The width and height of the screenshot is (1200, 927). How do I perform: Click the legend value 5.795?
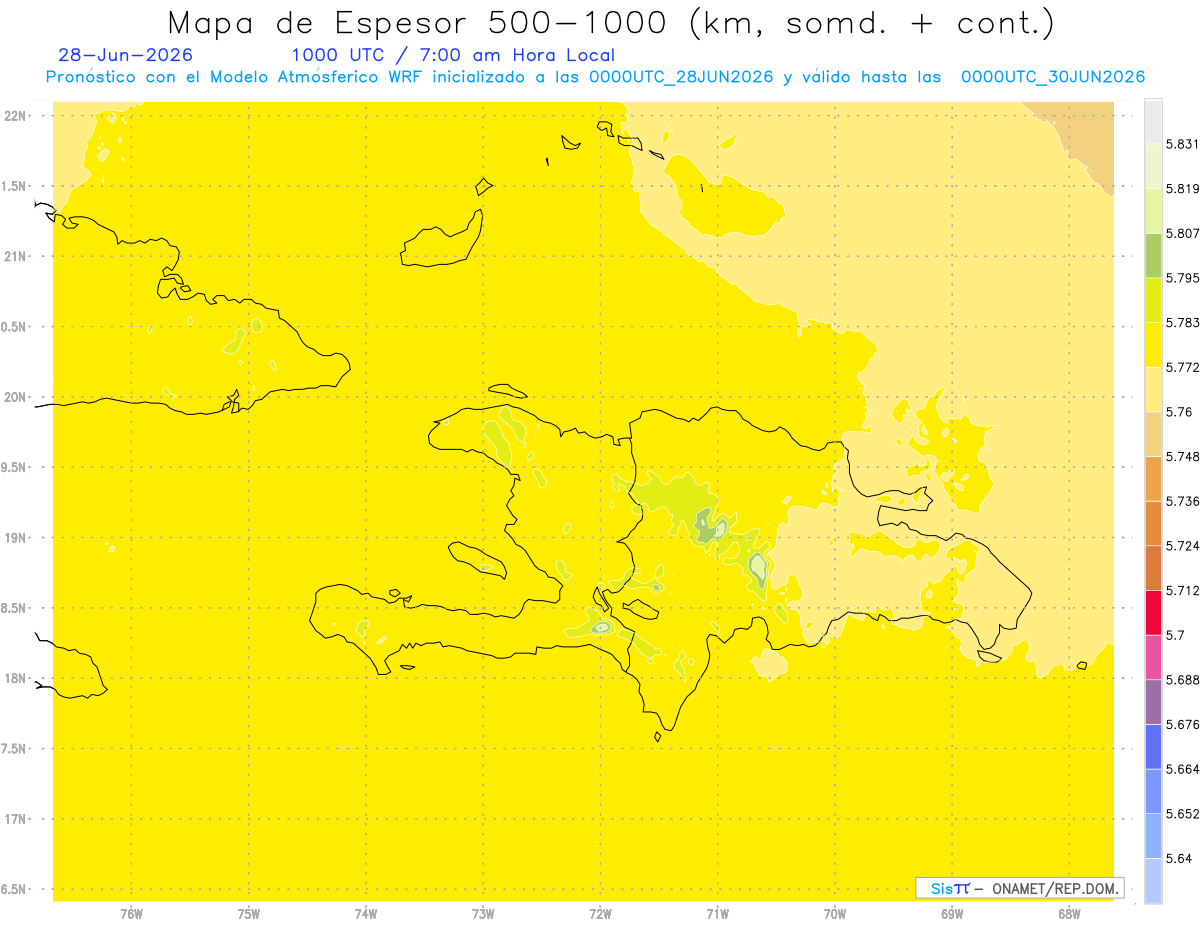[1183, 278]
